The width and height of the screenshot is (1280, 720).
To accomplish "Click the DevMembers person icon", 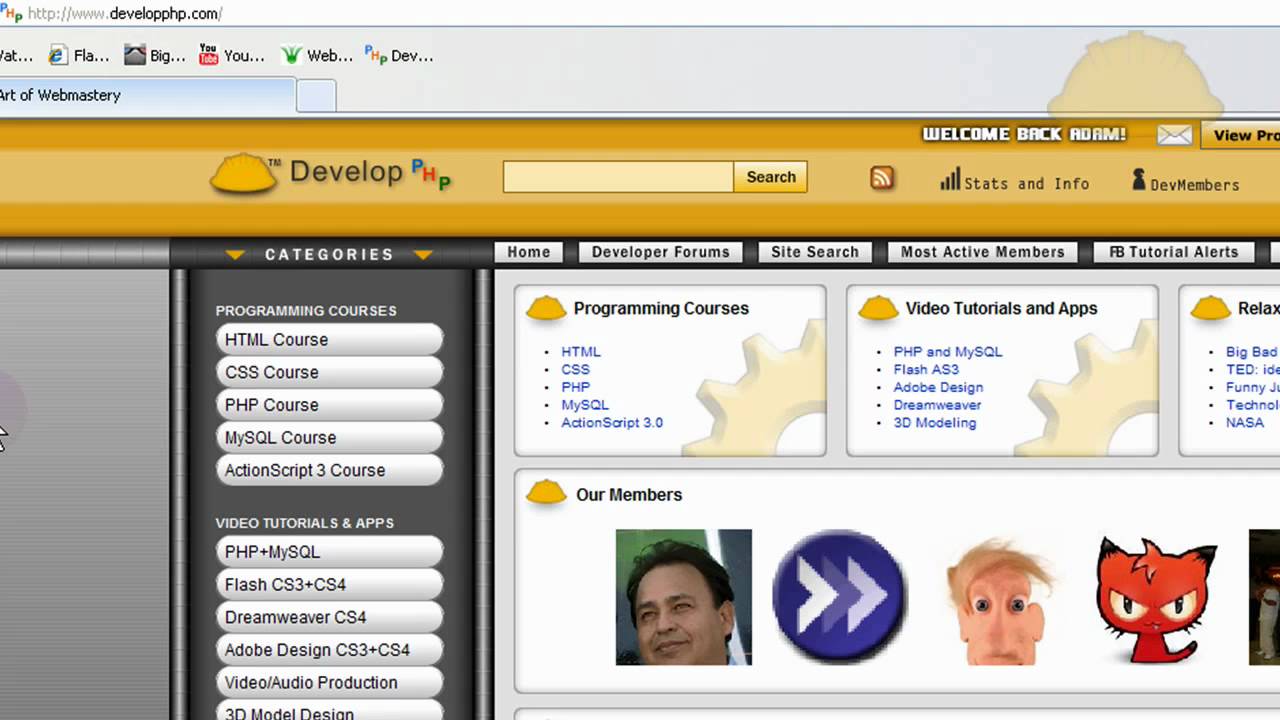I will click(x=1139, y=180).
